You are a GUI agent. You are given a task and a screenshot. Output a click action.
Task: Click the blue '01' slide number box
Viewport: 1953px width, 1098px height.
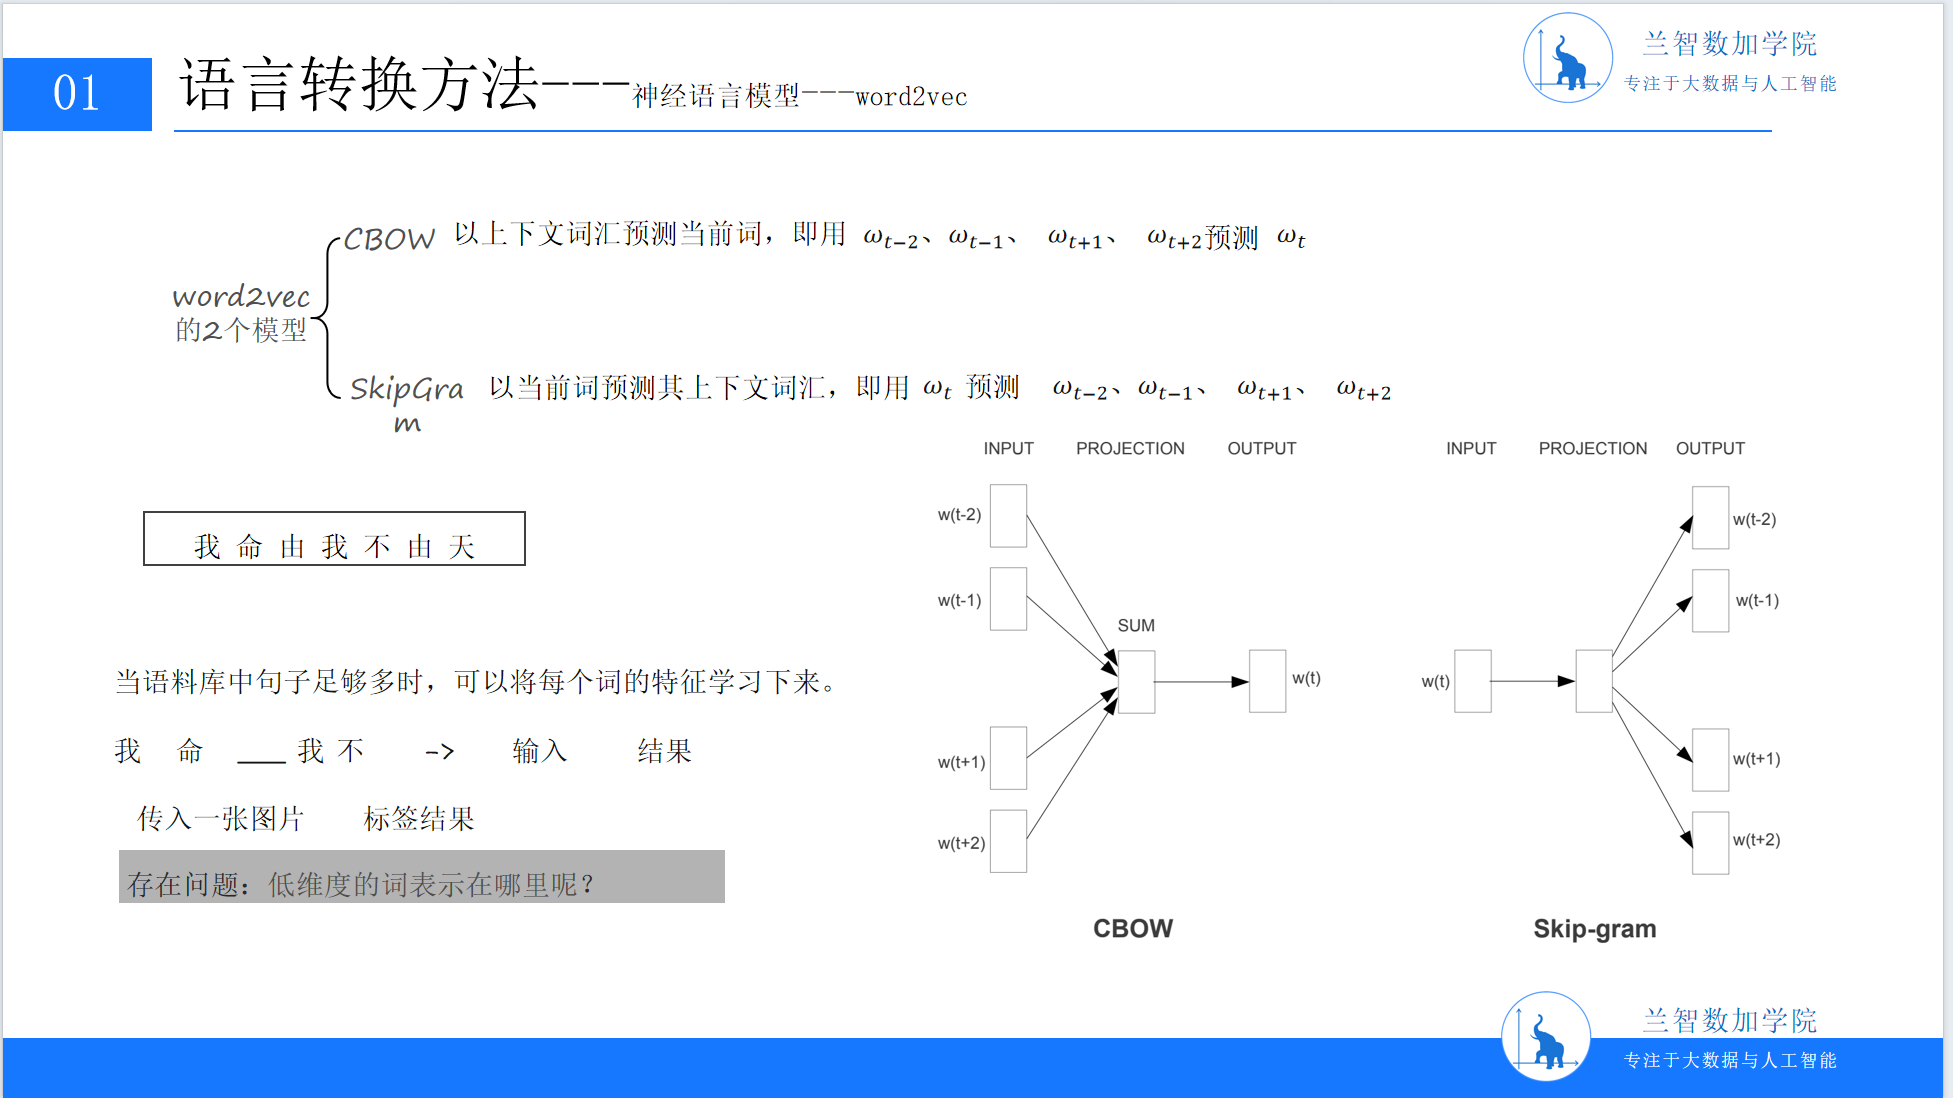coord(77,94)
